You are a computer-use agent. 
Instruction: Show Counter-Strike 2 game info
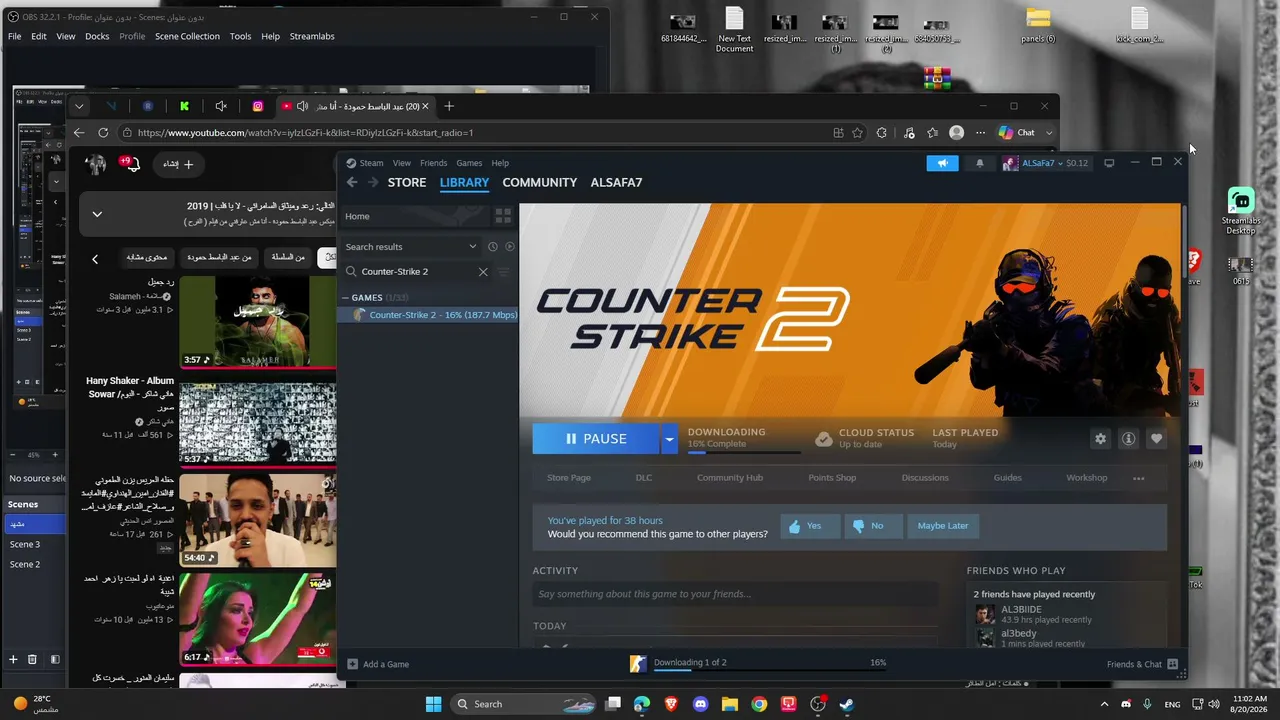(x=1128, y=438)
